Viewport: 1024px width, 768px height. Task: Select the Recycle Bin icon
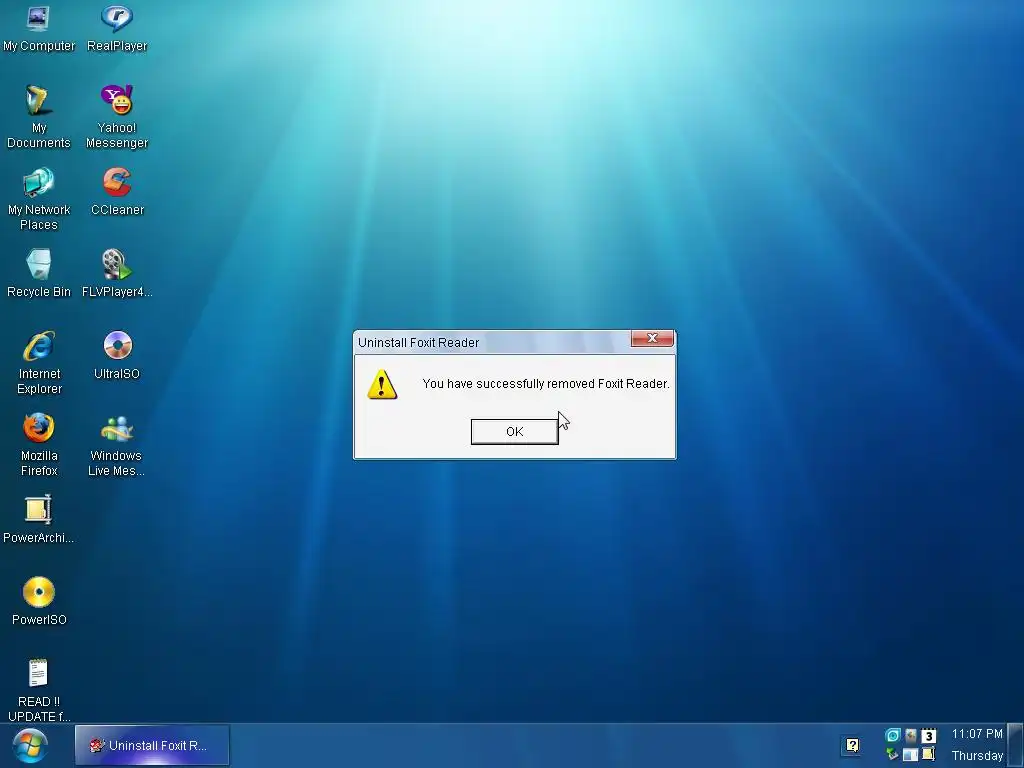pos(39,274)
